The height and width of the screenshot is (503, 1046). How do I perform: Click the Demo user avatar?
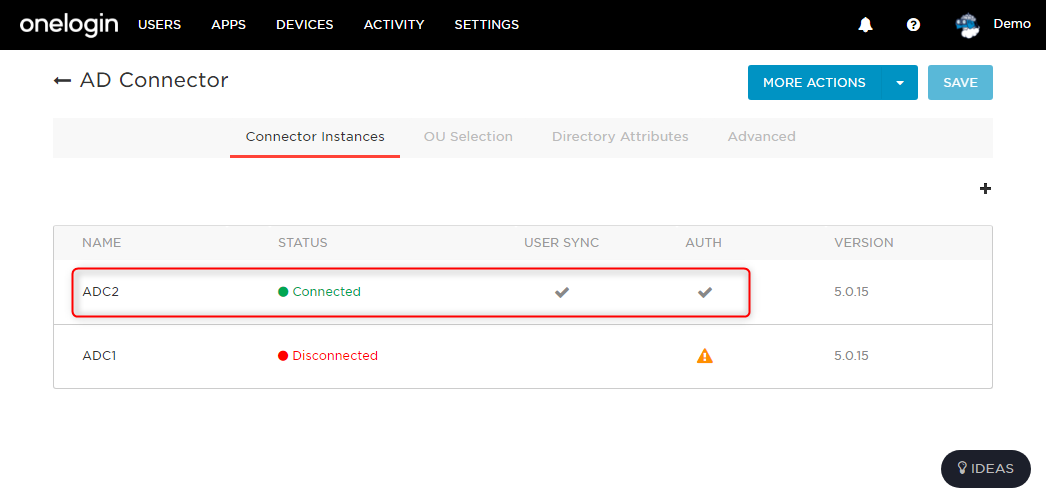click(x=967, y=25)
